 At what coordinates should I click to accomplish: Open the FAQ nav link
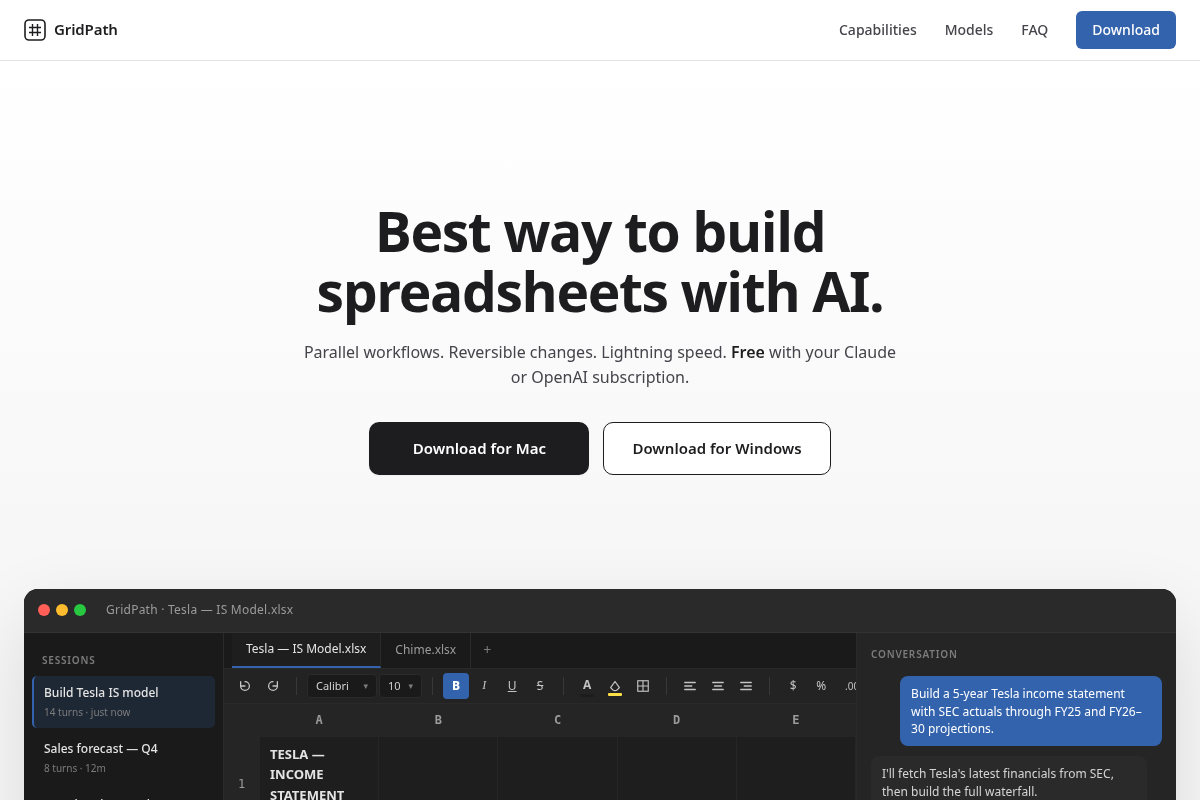click(1034, 30)
